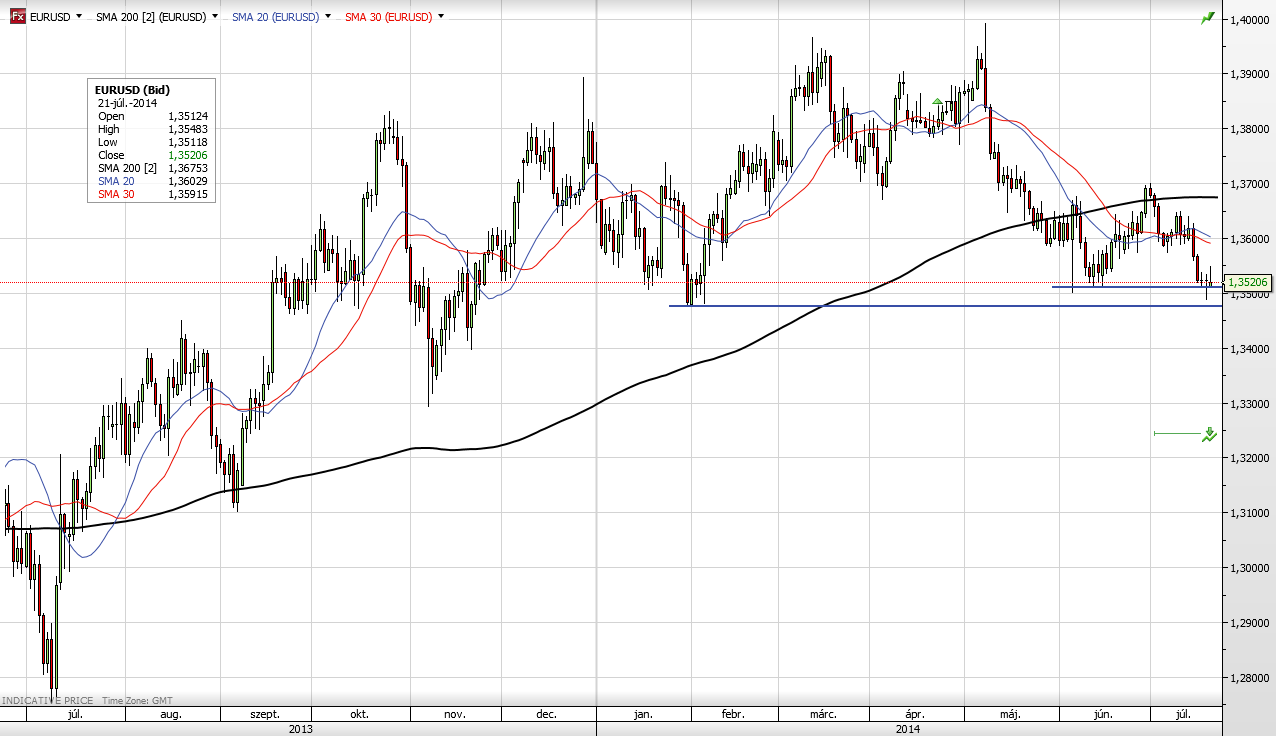This screenshot has width=1276, height=736.
Task: Click the SMA 30 value 1,35915
Action: [188, 194]
